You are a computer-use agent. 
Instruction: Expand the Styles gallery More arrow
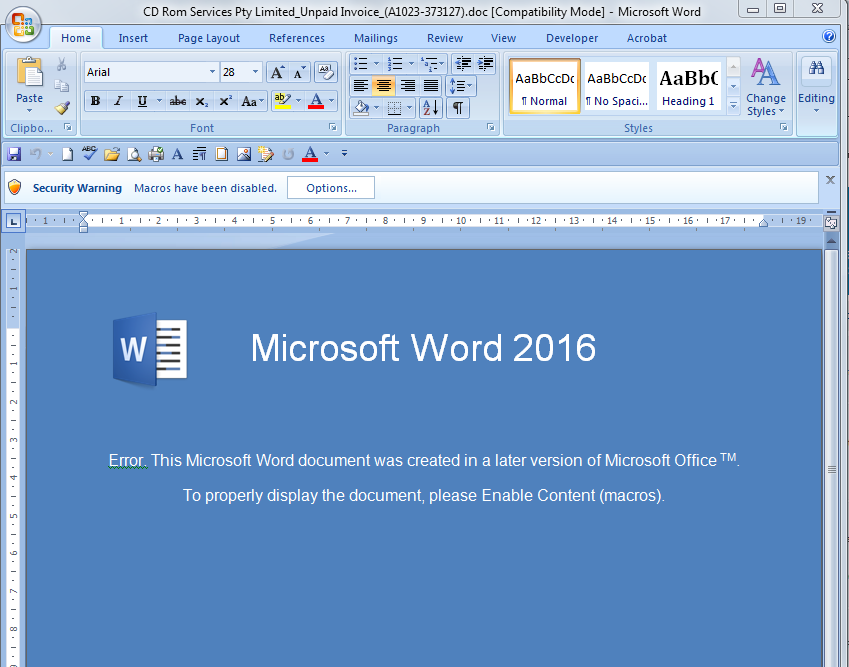(734, 106)
